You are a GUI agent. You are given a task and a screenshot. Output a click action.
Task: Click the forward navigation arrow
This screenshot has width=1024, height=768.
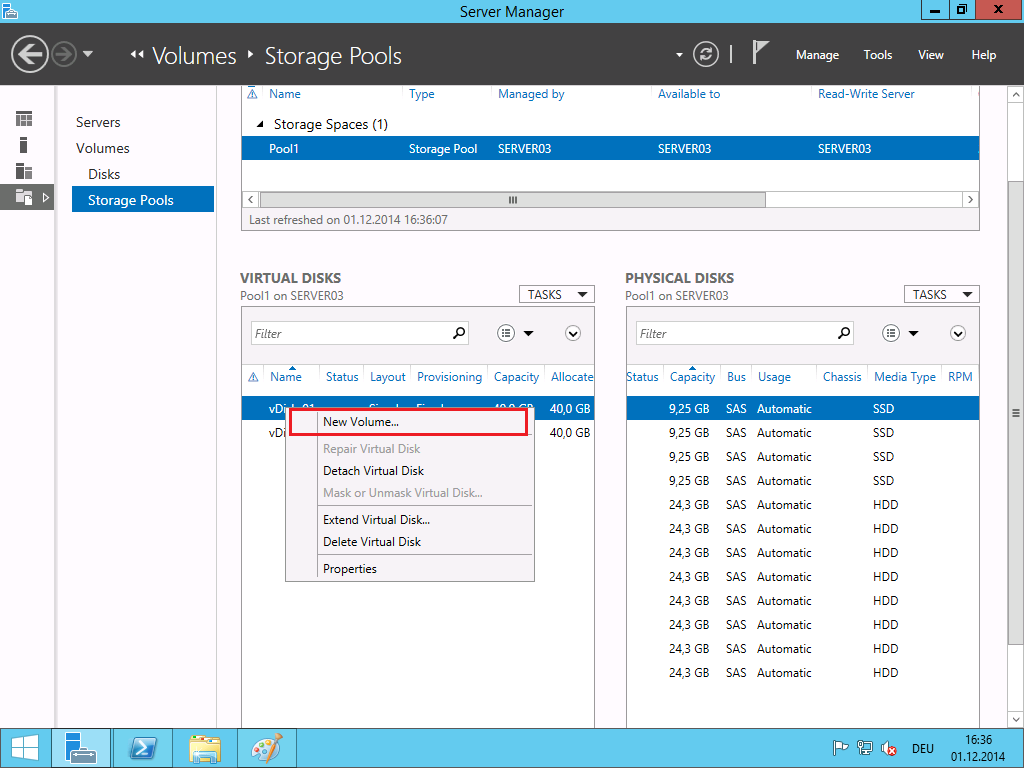pyautogui.click(x=64, y=54)
